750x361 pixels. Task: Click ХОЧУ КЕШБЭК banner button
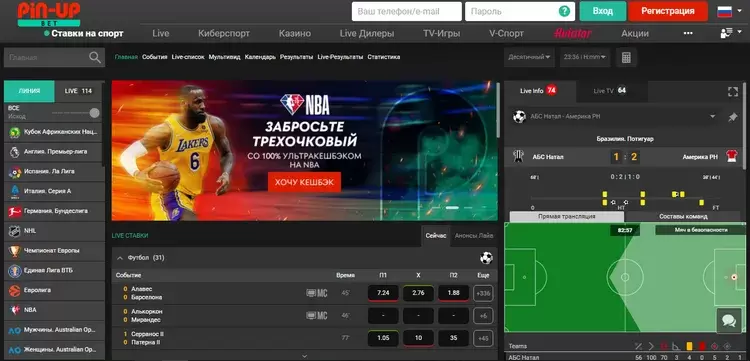(304, 182)
